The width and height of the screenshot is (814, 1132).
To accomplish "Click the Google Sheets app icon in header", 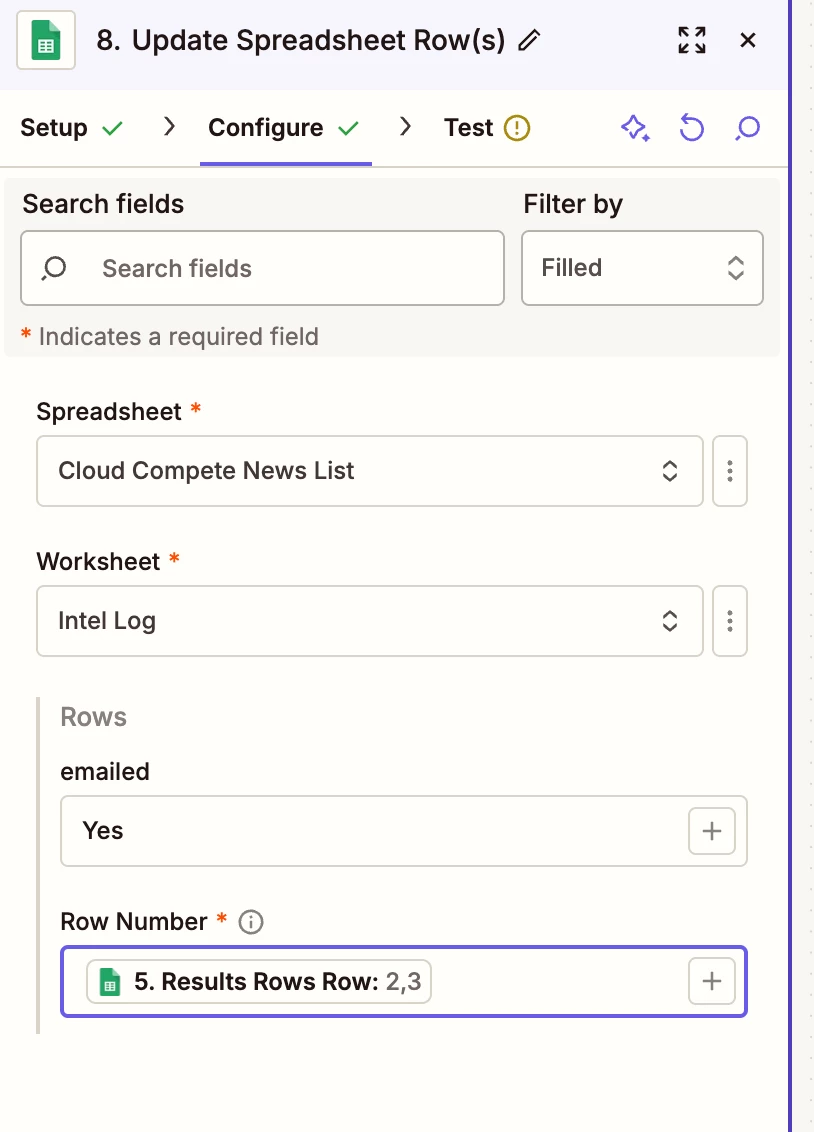I will click(46, 41).
